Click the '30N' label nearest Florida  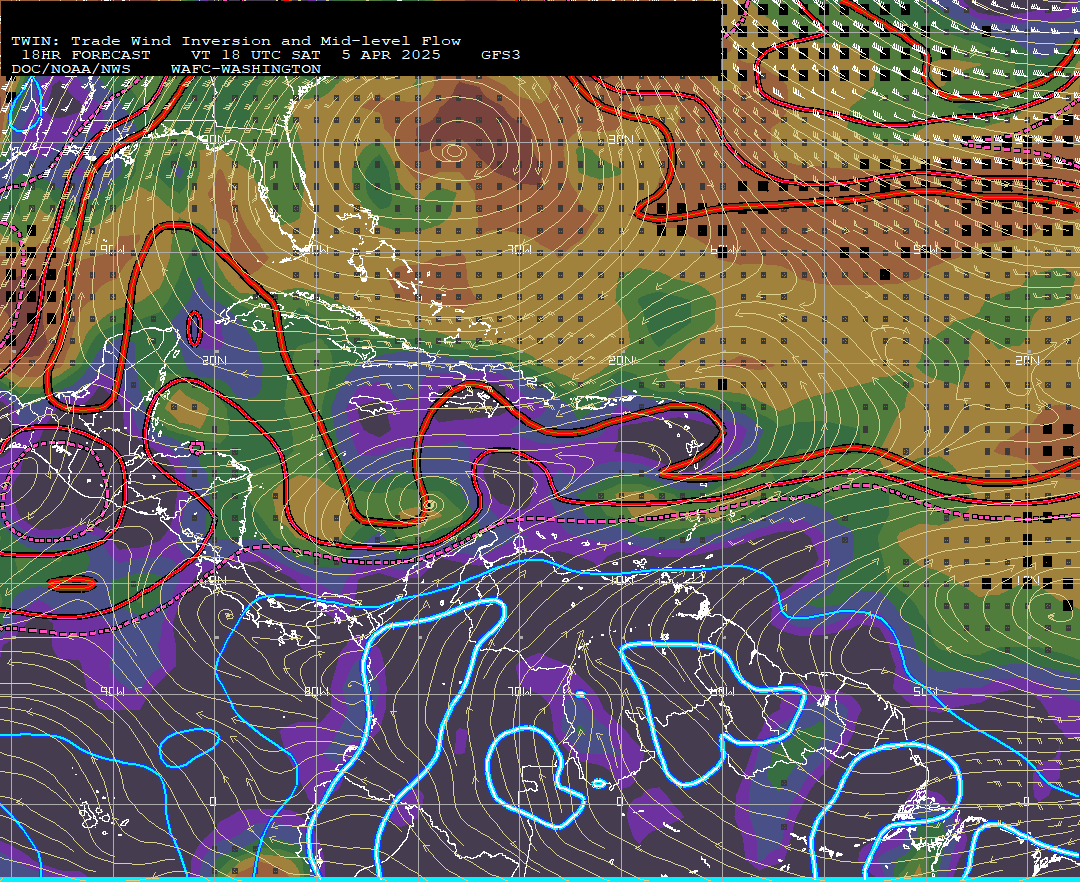coord(213,140)
